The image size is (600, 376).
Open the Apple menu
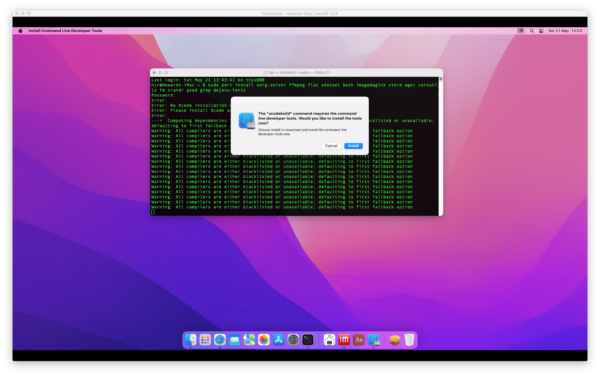(x=20, y=31)
